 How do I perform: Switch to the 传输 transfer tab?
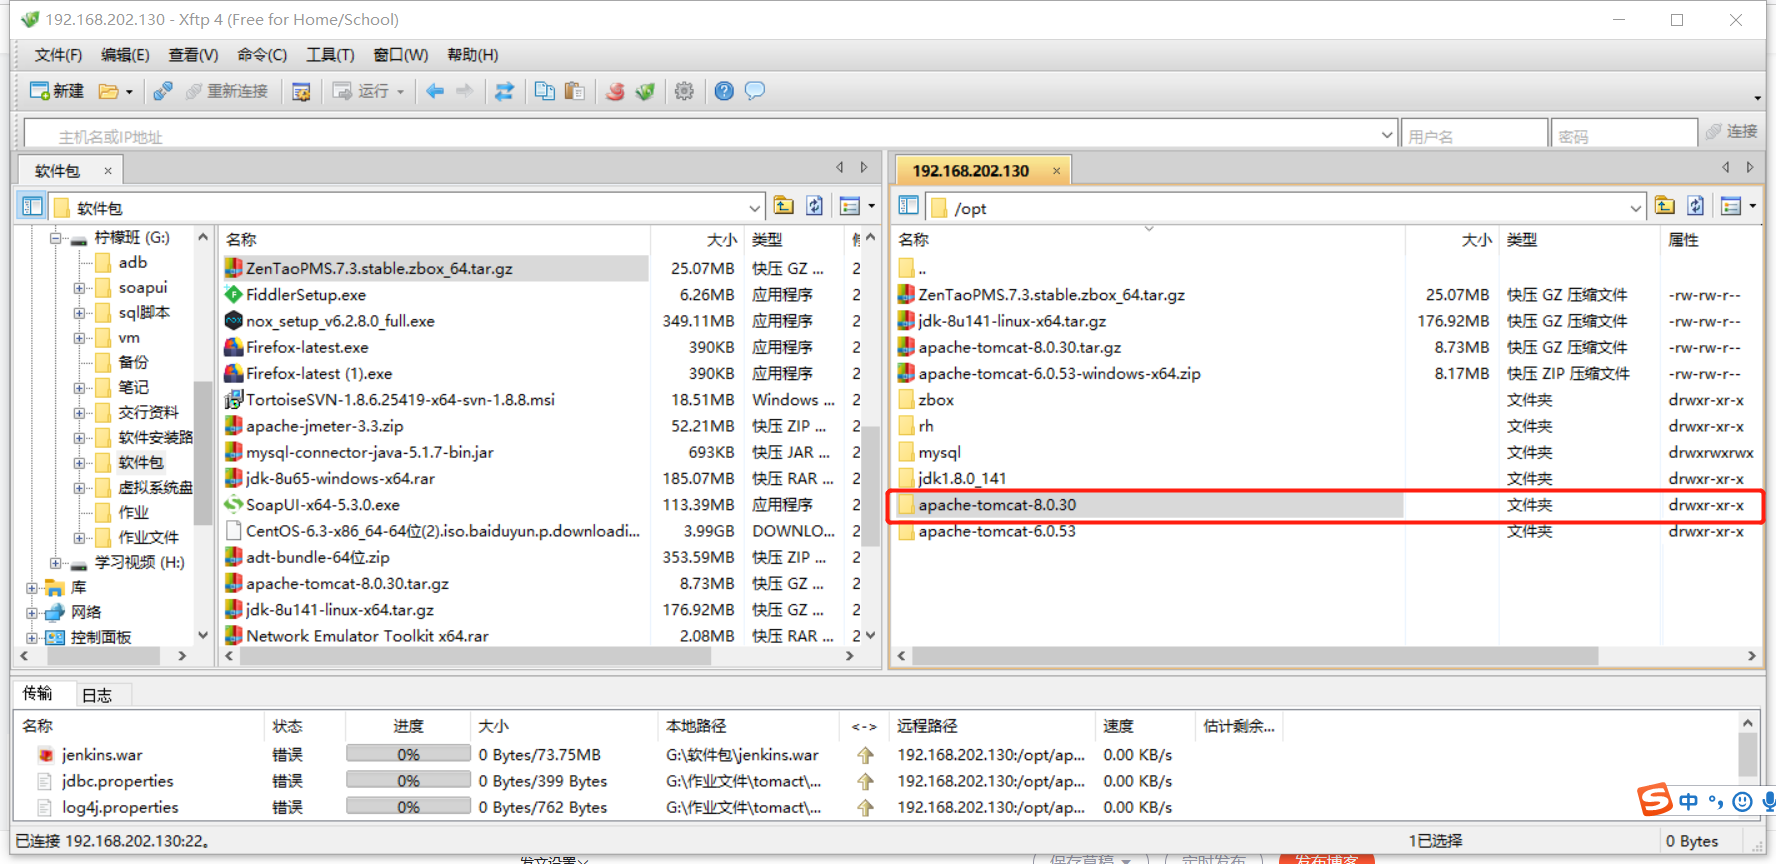click(38, 693)
